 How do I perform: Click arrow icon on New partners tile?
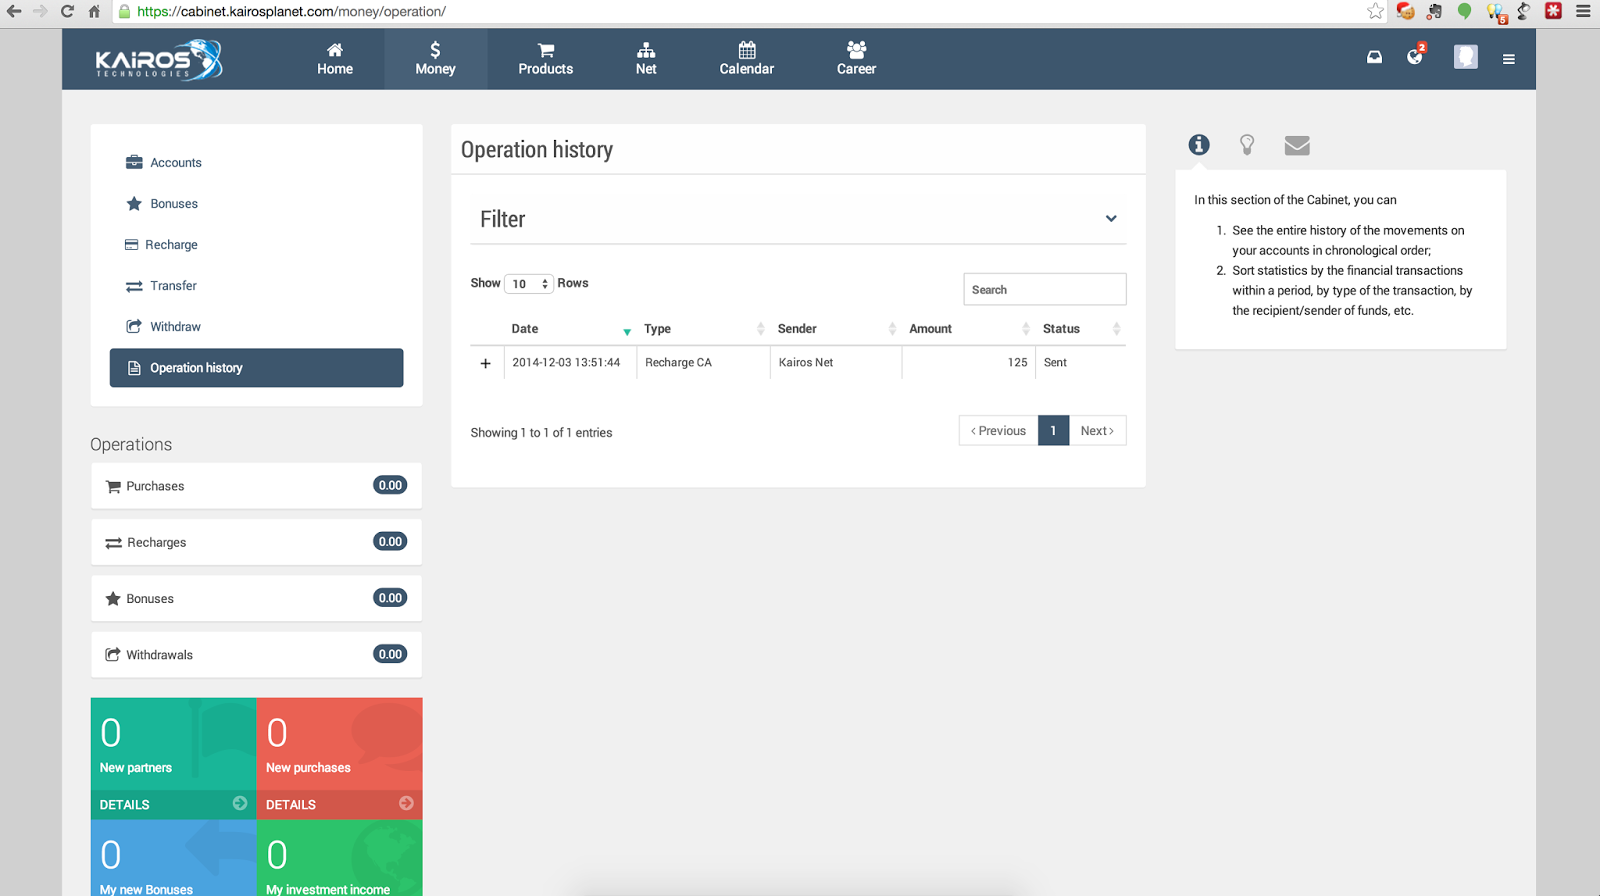pyautogui.click(x=240, y=803)
